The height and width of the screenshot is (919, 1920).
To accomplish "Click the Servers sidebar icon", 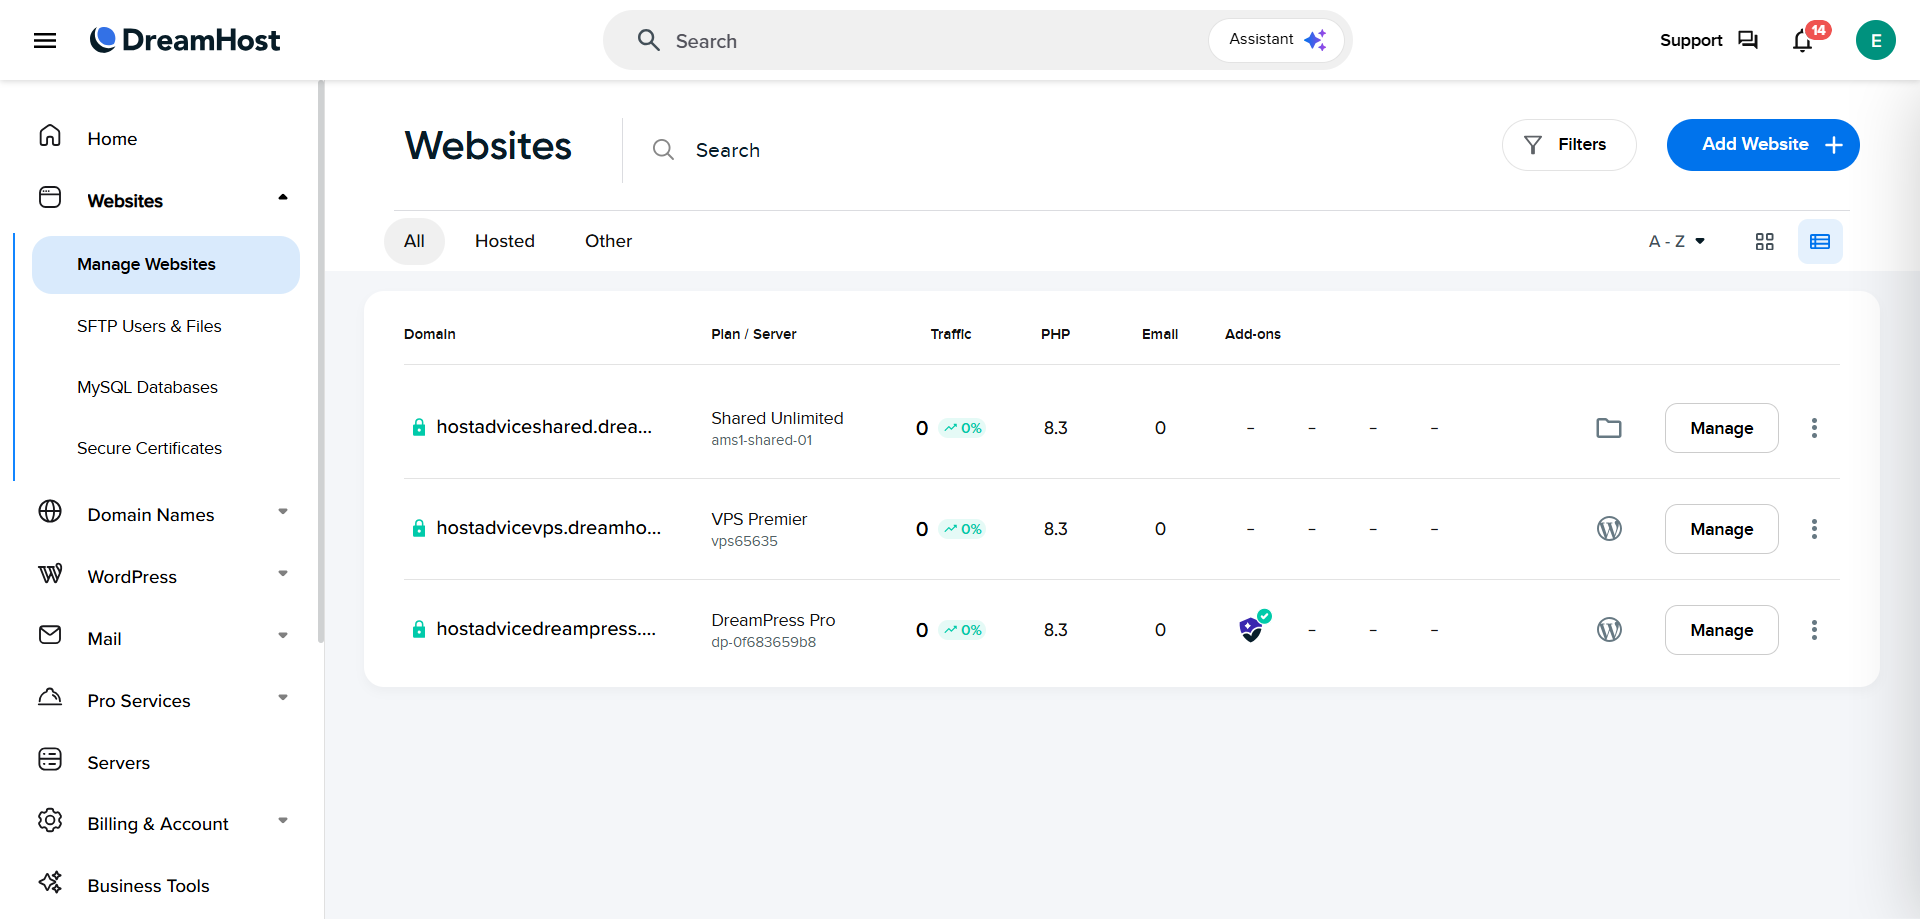I will pos(50,759).
